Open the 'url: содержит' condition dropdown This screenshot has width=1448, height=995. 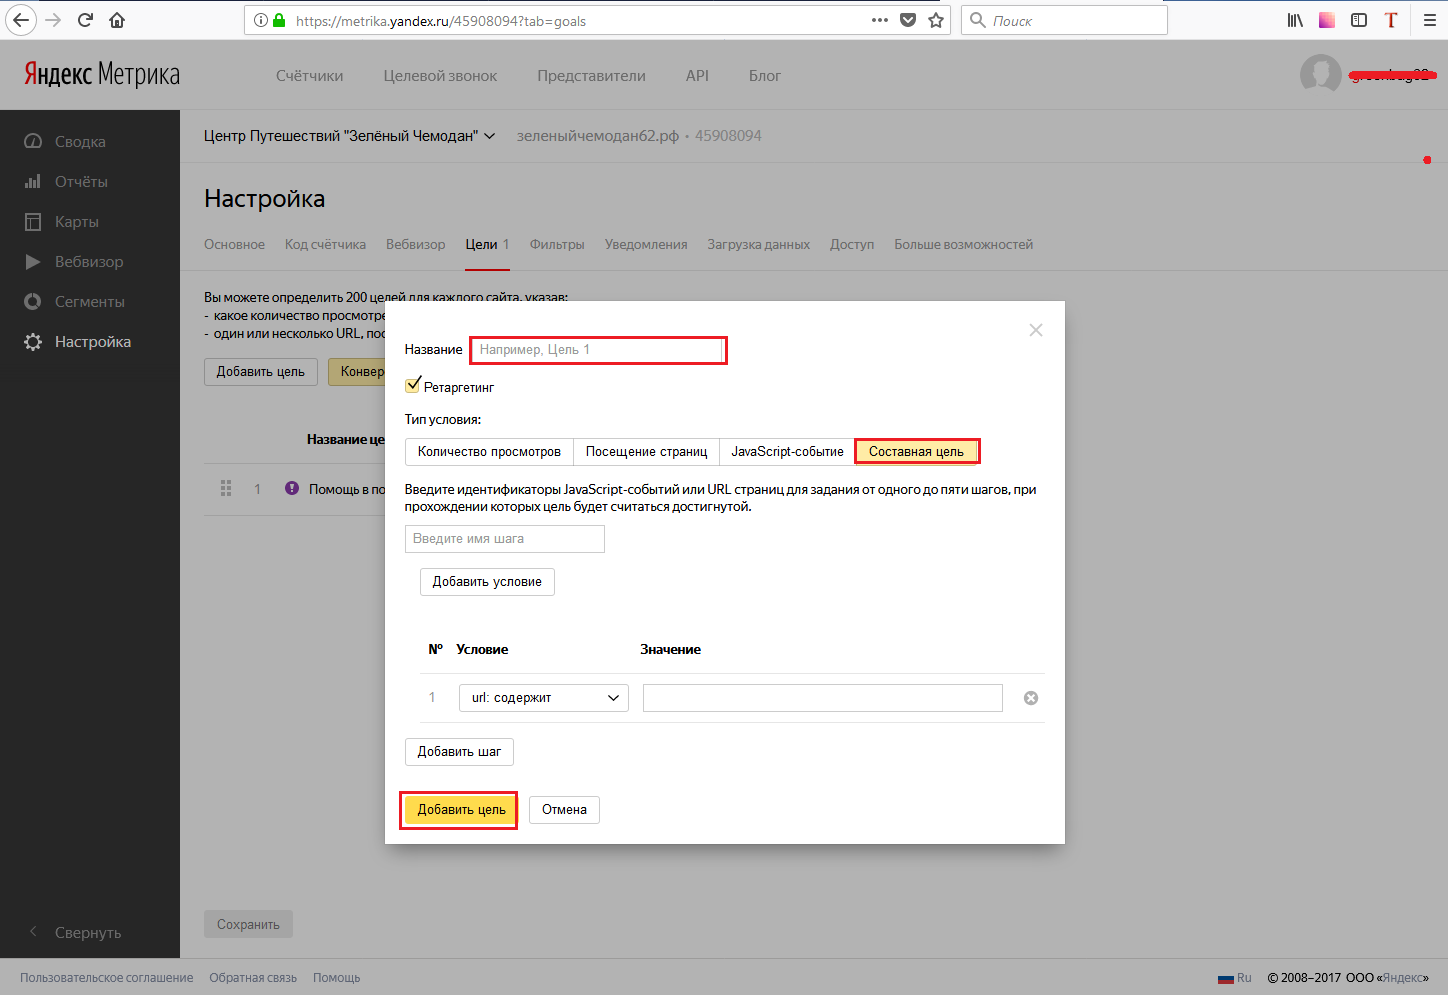tap(544, 698)
